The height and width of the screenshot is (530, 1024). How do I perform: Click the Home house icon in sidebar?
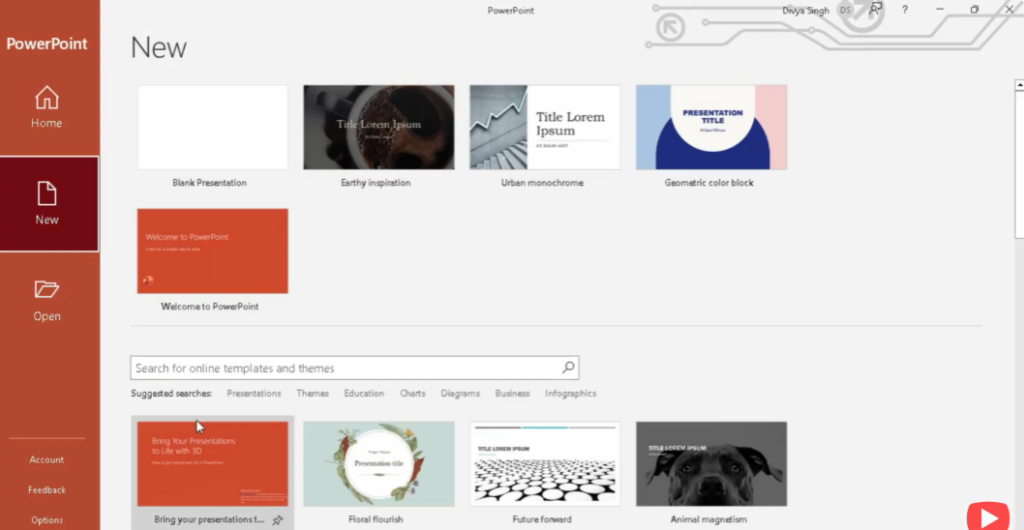coord(46,97)
